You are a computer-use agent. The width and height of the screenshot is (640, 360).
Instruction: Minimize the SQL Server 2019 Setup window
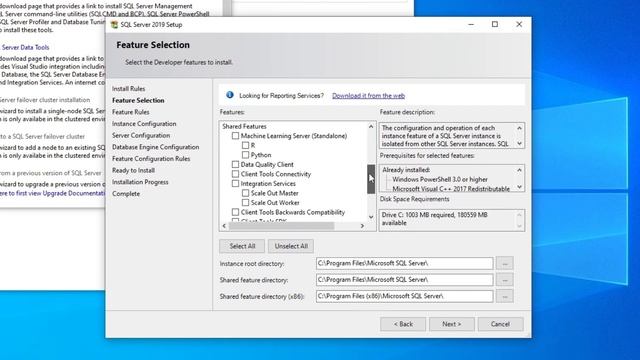tap(471, 24)
